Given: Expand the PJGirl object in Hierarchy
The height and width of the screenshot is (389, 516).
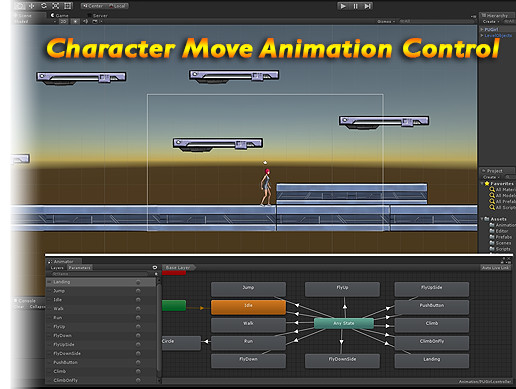Looking at the screenshot, I should tap(482, 29).
